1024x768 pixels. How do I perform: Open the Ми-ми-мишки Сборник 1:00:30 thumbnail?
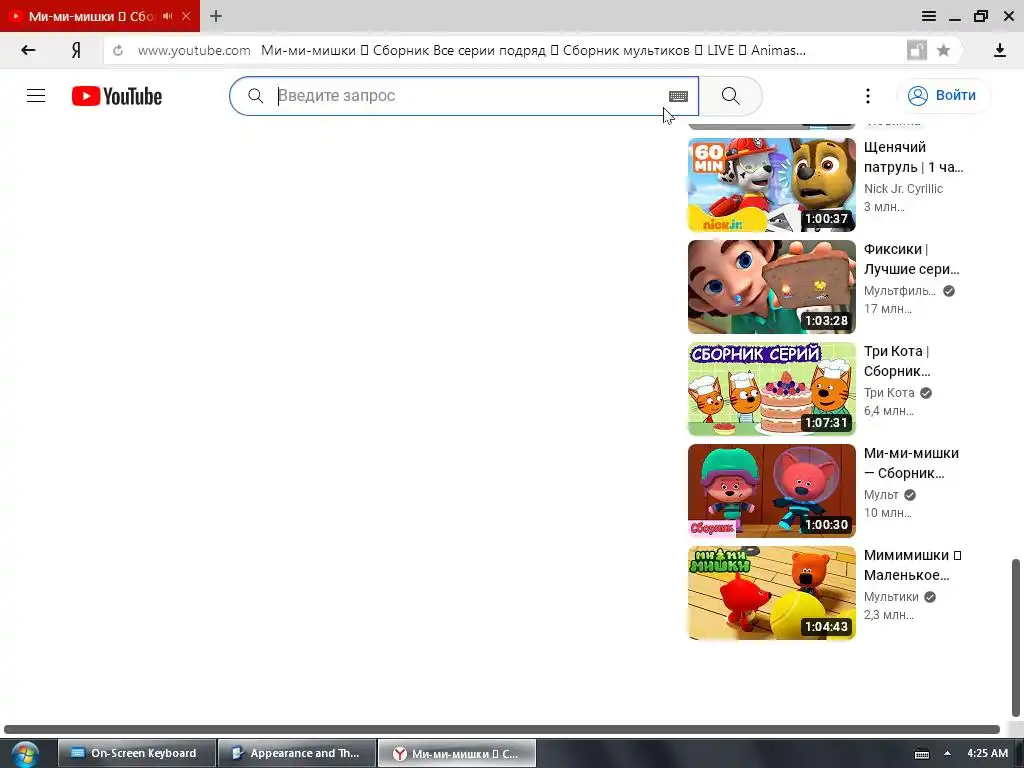771,490
